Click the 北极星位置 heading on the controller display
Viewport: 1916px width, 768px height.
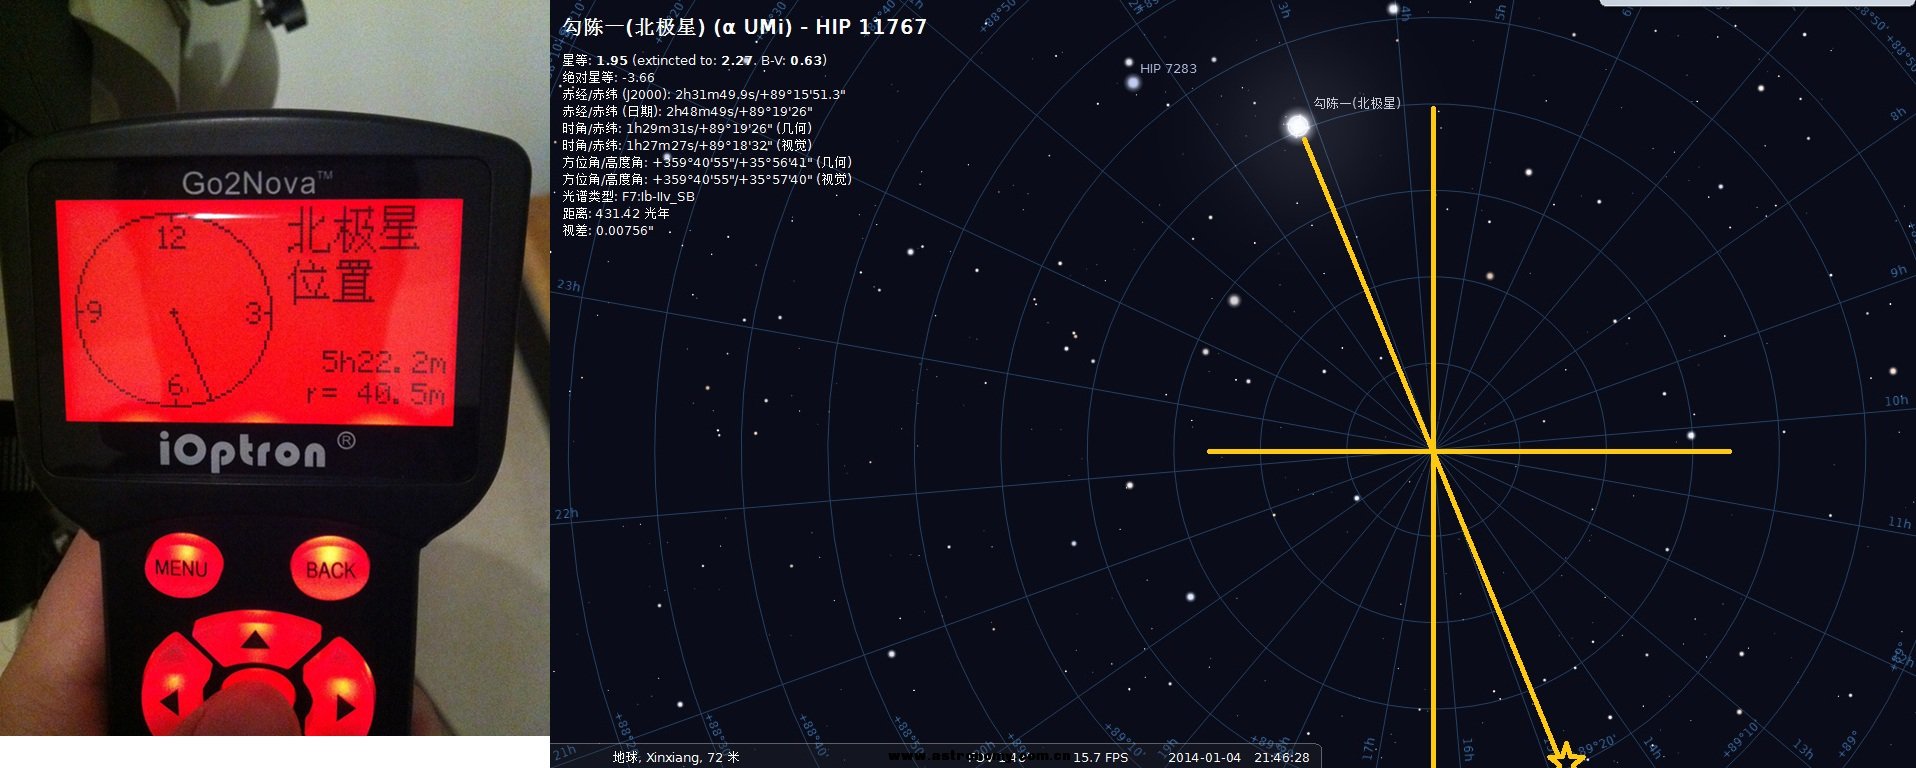[352, 255]
